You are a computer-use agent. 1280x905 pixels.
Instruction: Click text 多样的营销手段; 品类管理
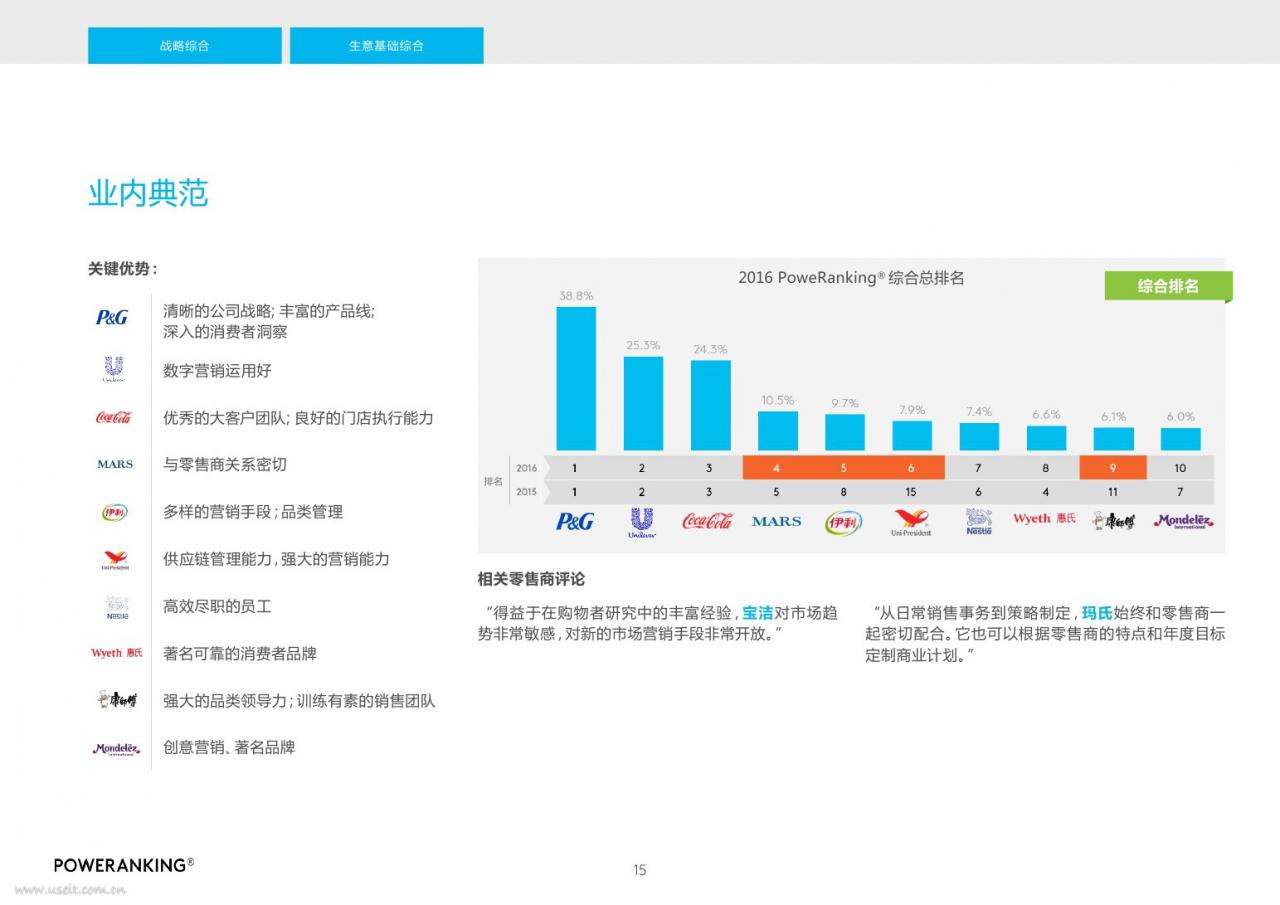pyautogui.click(x=253, y=512)
